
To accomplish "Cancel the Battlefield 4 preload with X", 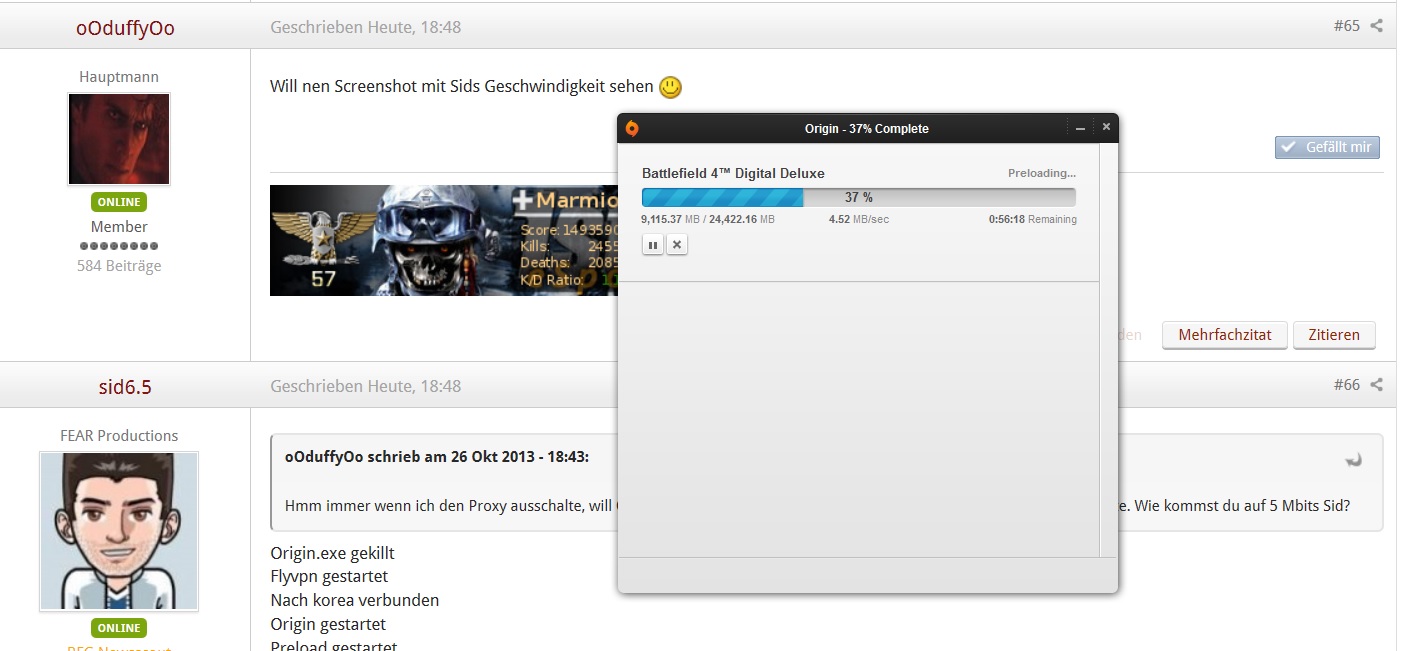I will (x=677, y=244).
